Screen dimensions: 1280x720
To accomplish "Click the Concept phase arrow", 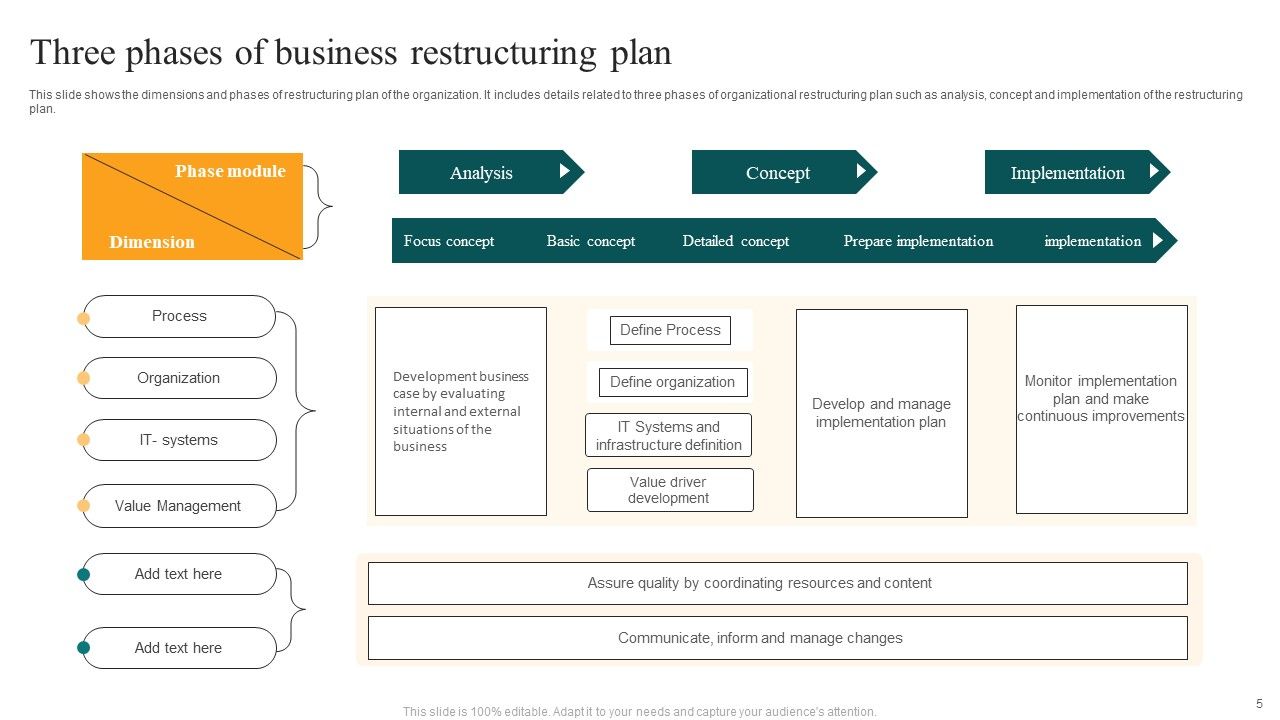I will 779,172.
